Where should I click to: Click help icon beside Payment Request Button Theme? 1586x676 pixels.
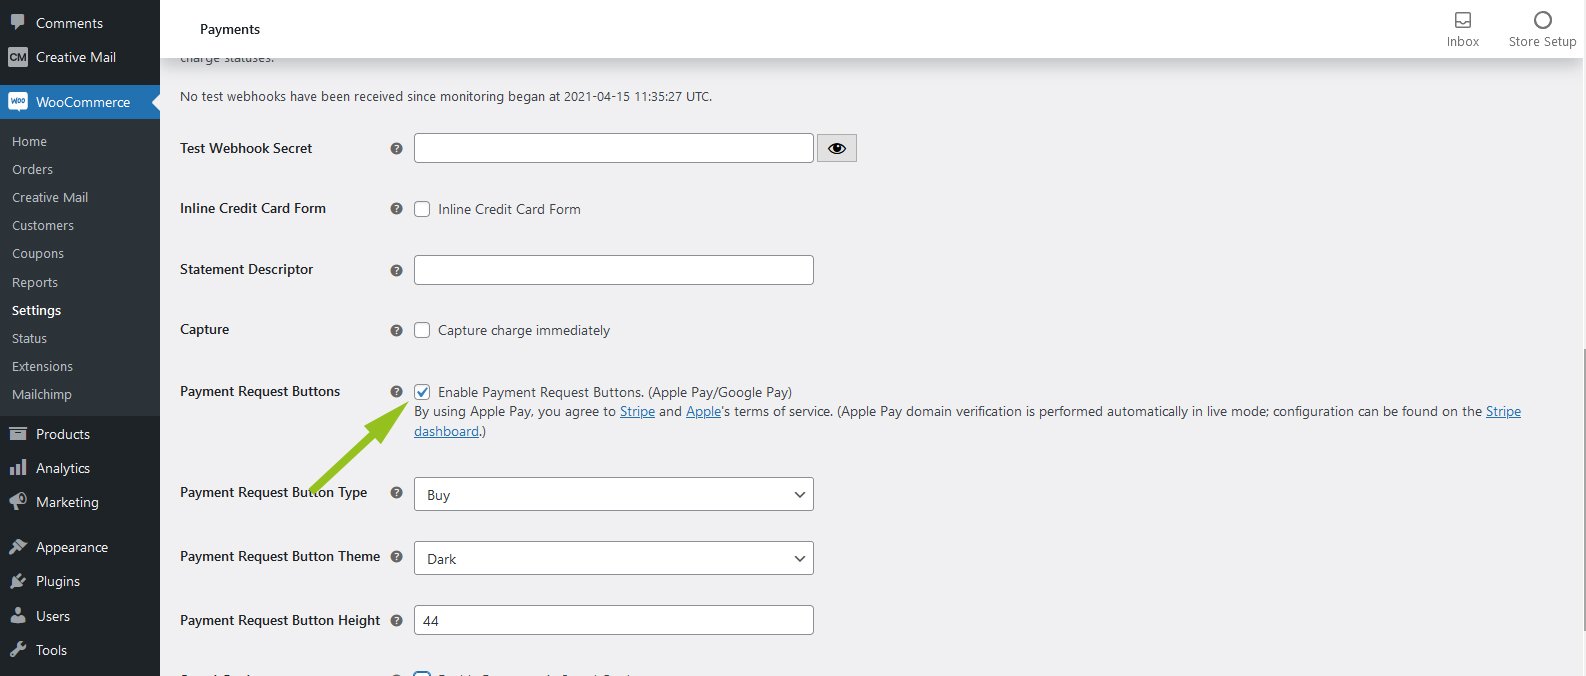[x=396, y=557]
